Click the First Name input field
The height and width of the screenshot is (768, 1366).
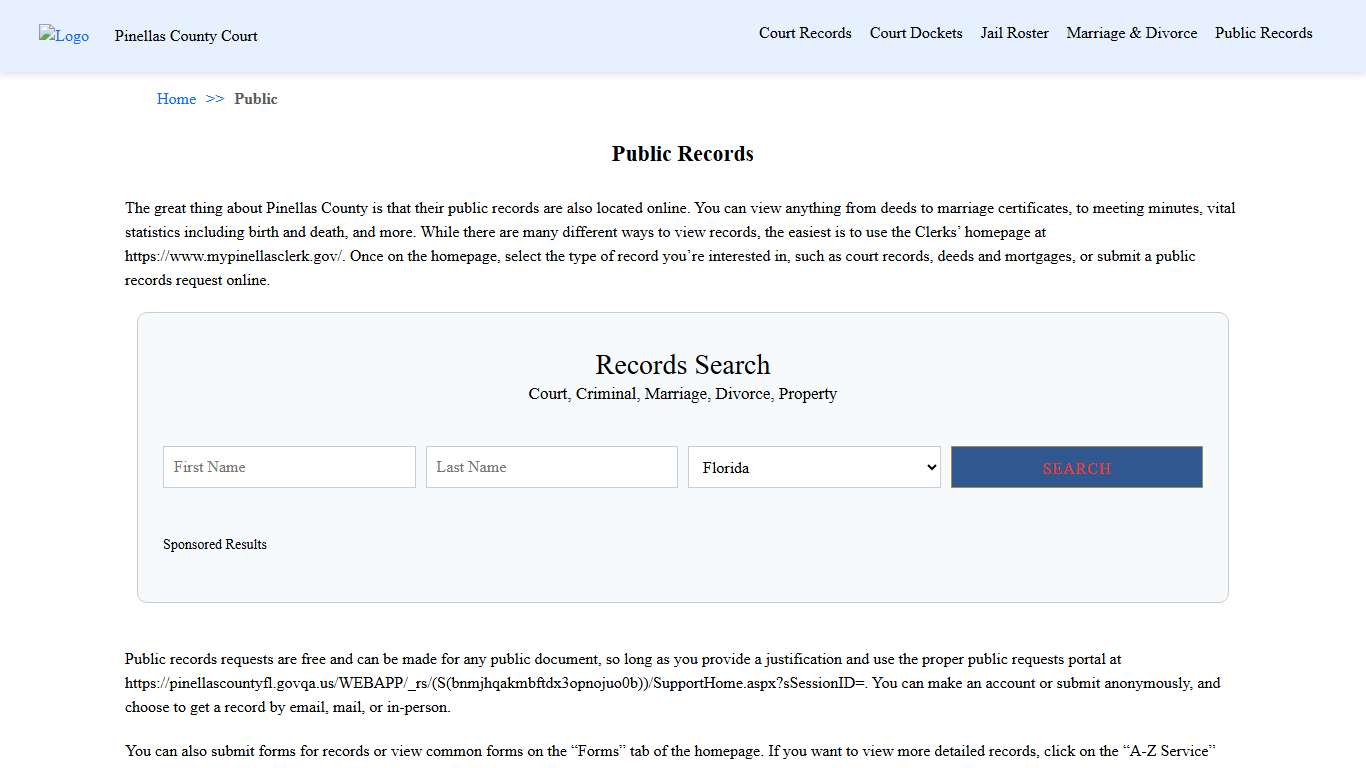pos(289,467)
